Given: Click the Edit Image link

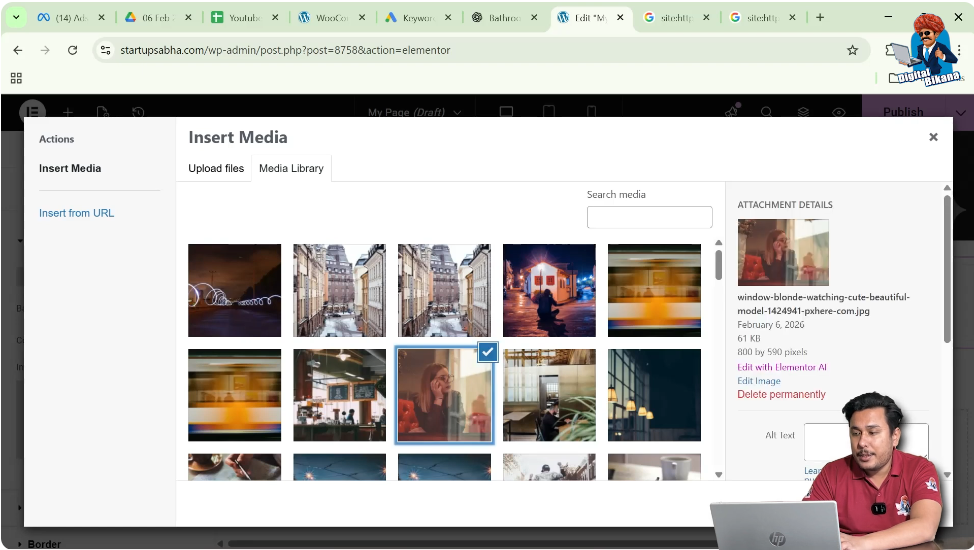Looking at the screenshot, I should [x=758, y=381].
